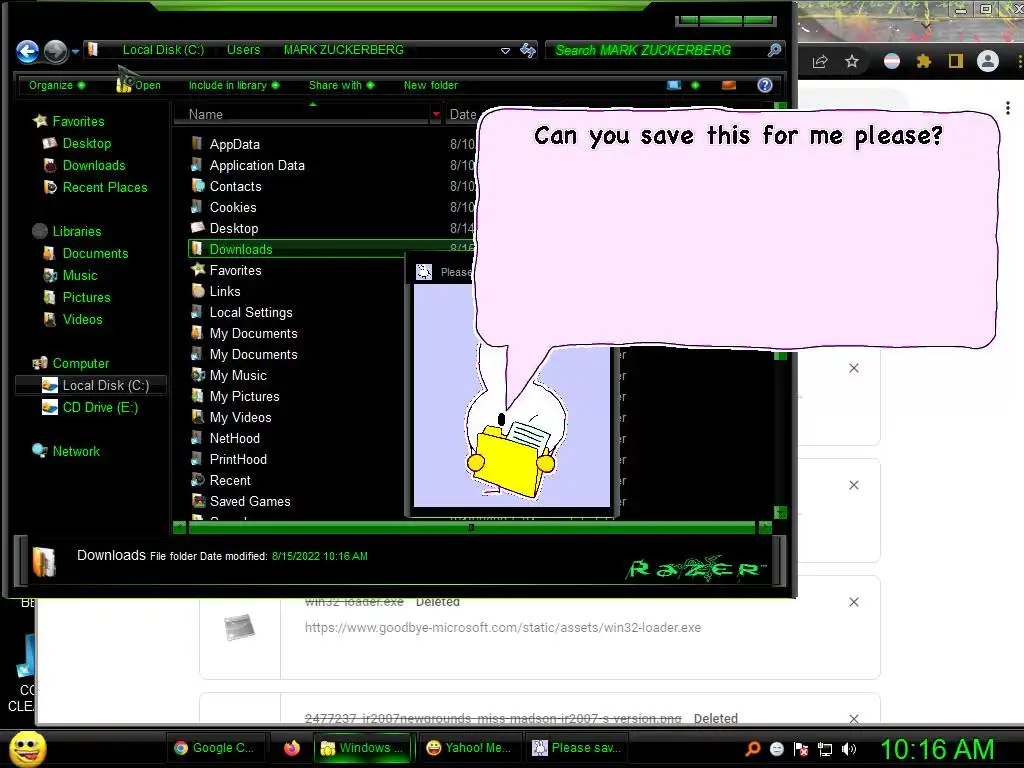Select the Recent folder
This screenshot has width=1024, height=768.
click(230, 480)
